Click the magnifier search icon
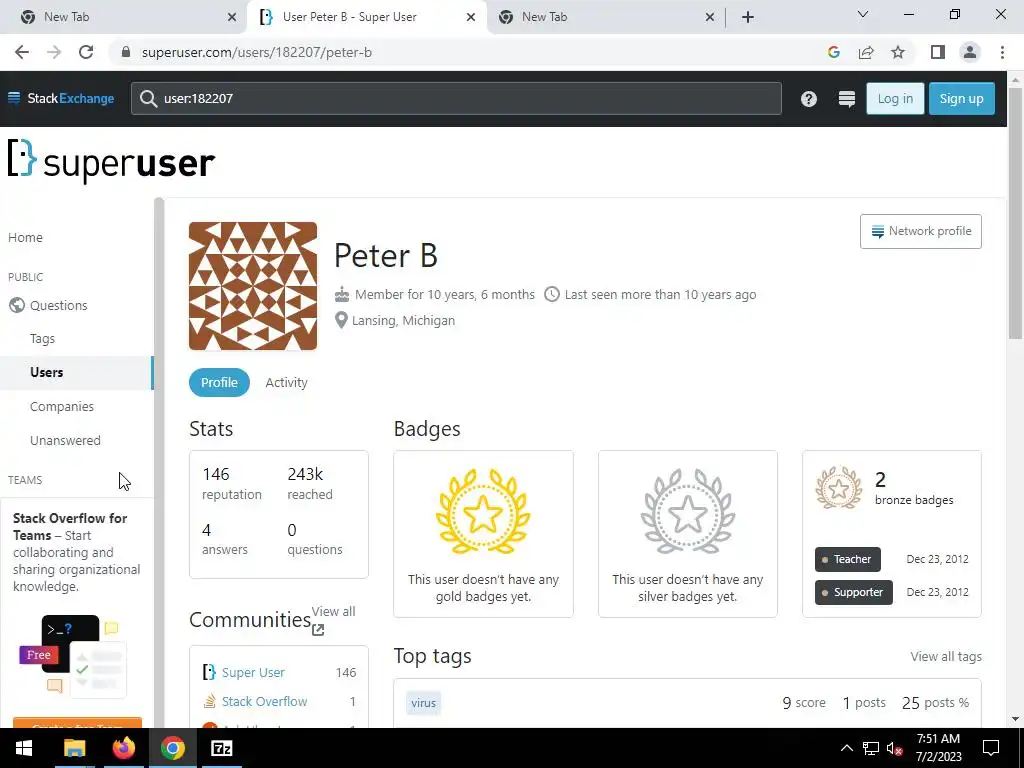The image size is (1024, 768). point(148,99)
